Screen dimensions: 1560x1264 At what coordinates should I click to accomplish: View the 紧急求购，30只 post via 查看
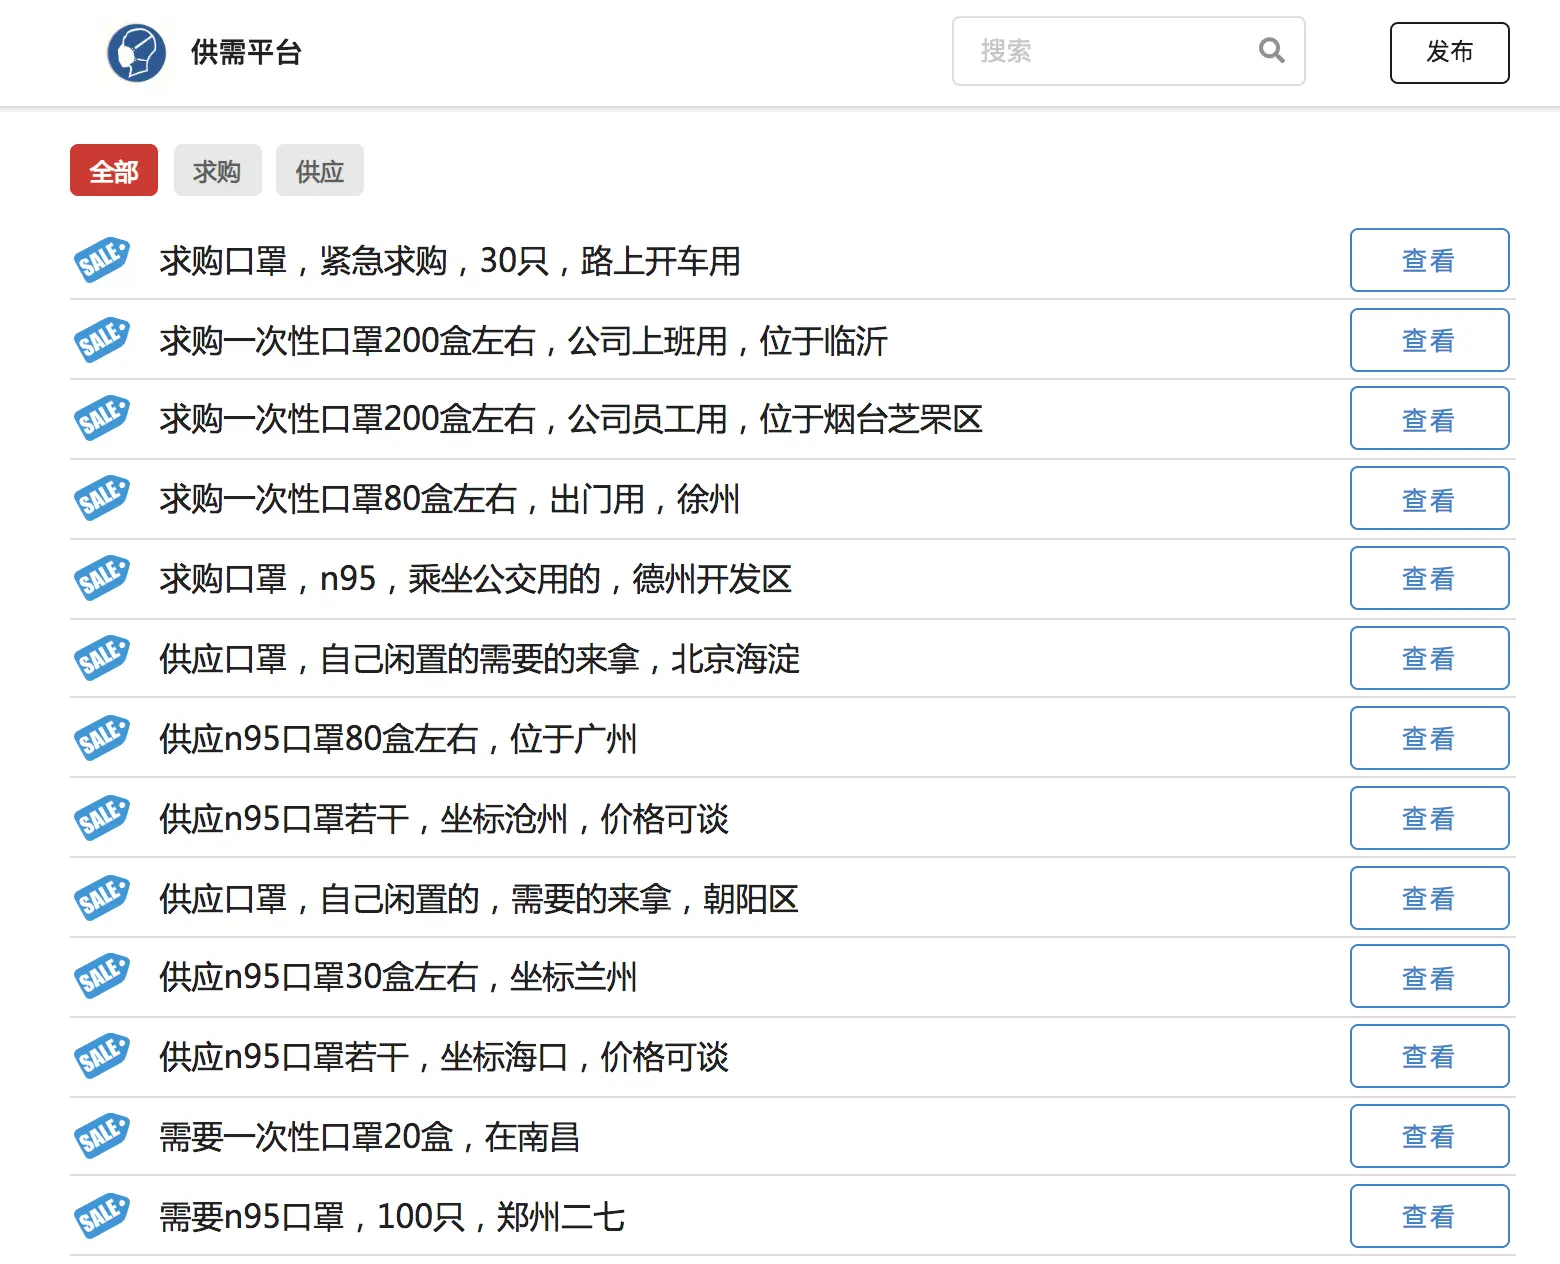tap(1429, 260)
